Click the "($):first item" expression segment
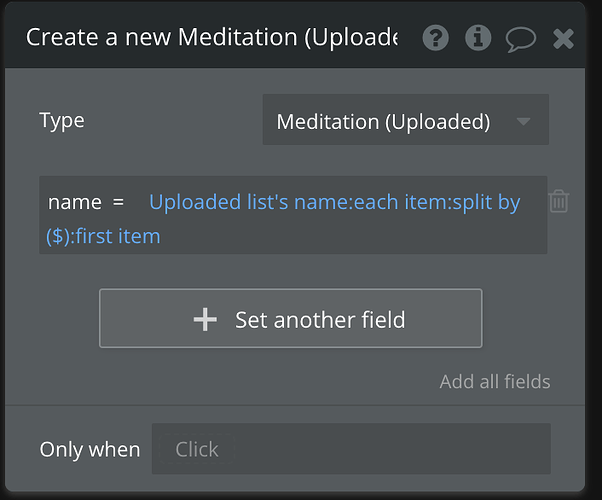 tap(104, 237)
